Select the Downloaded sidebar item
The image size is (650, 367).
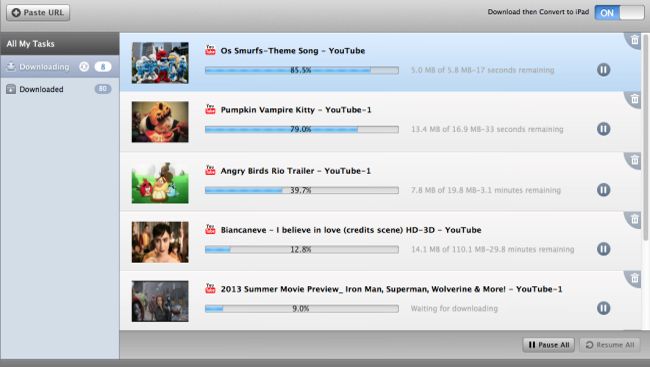[x=60, y=89]
